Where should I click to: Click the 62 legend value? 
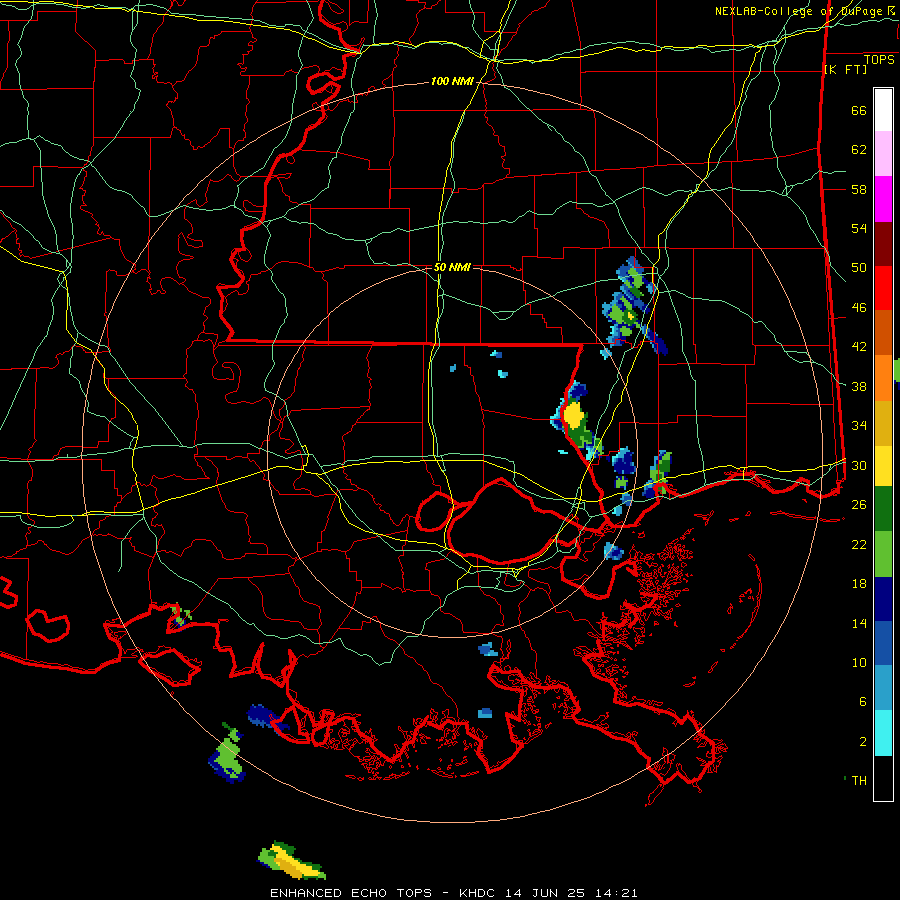859,149
